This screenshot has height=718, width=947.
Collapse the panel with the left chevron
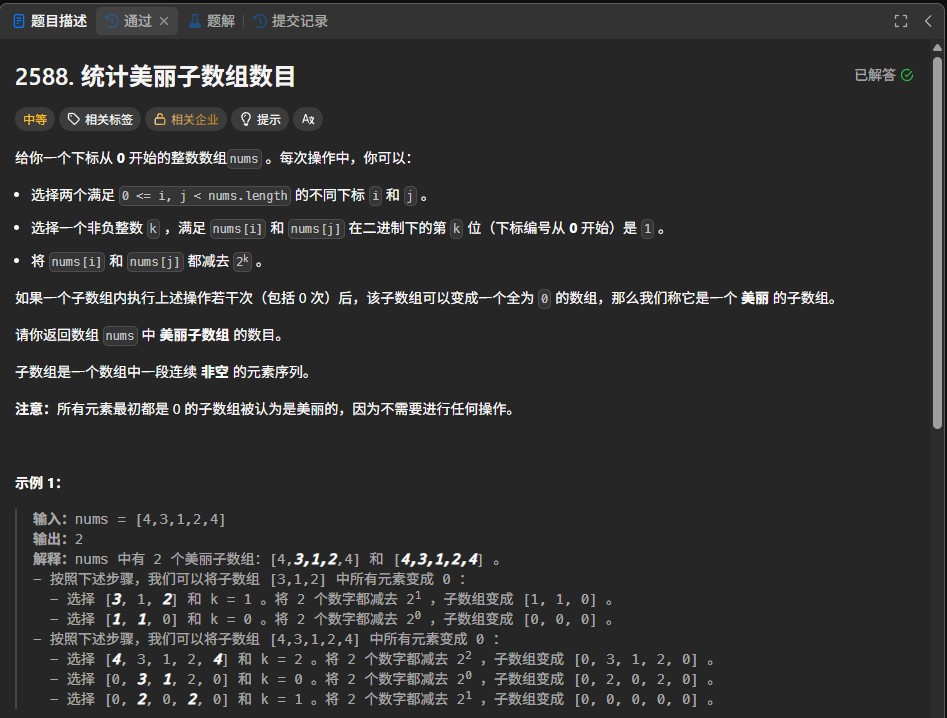pos(928,21)
